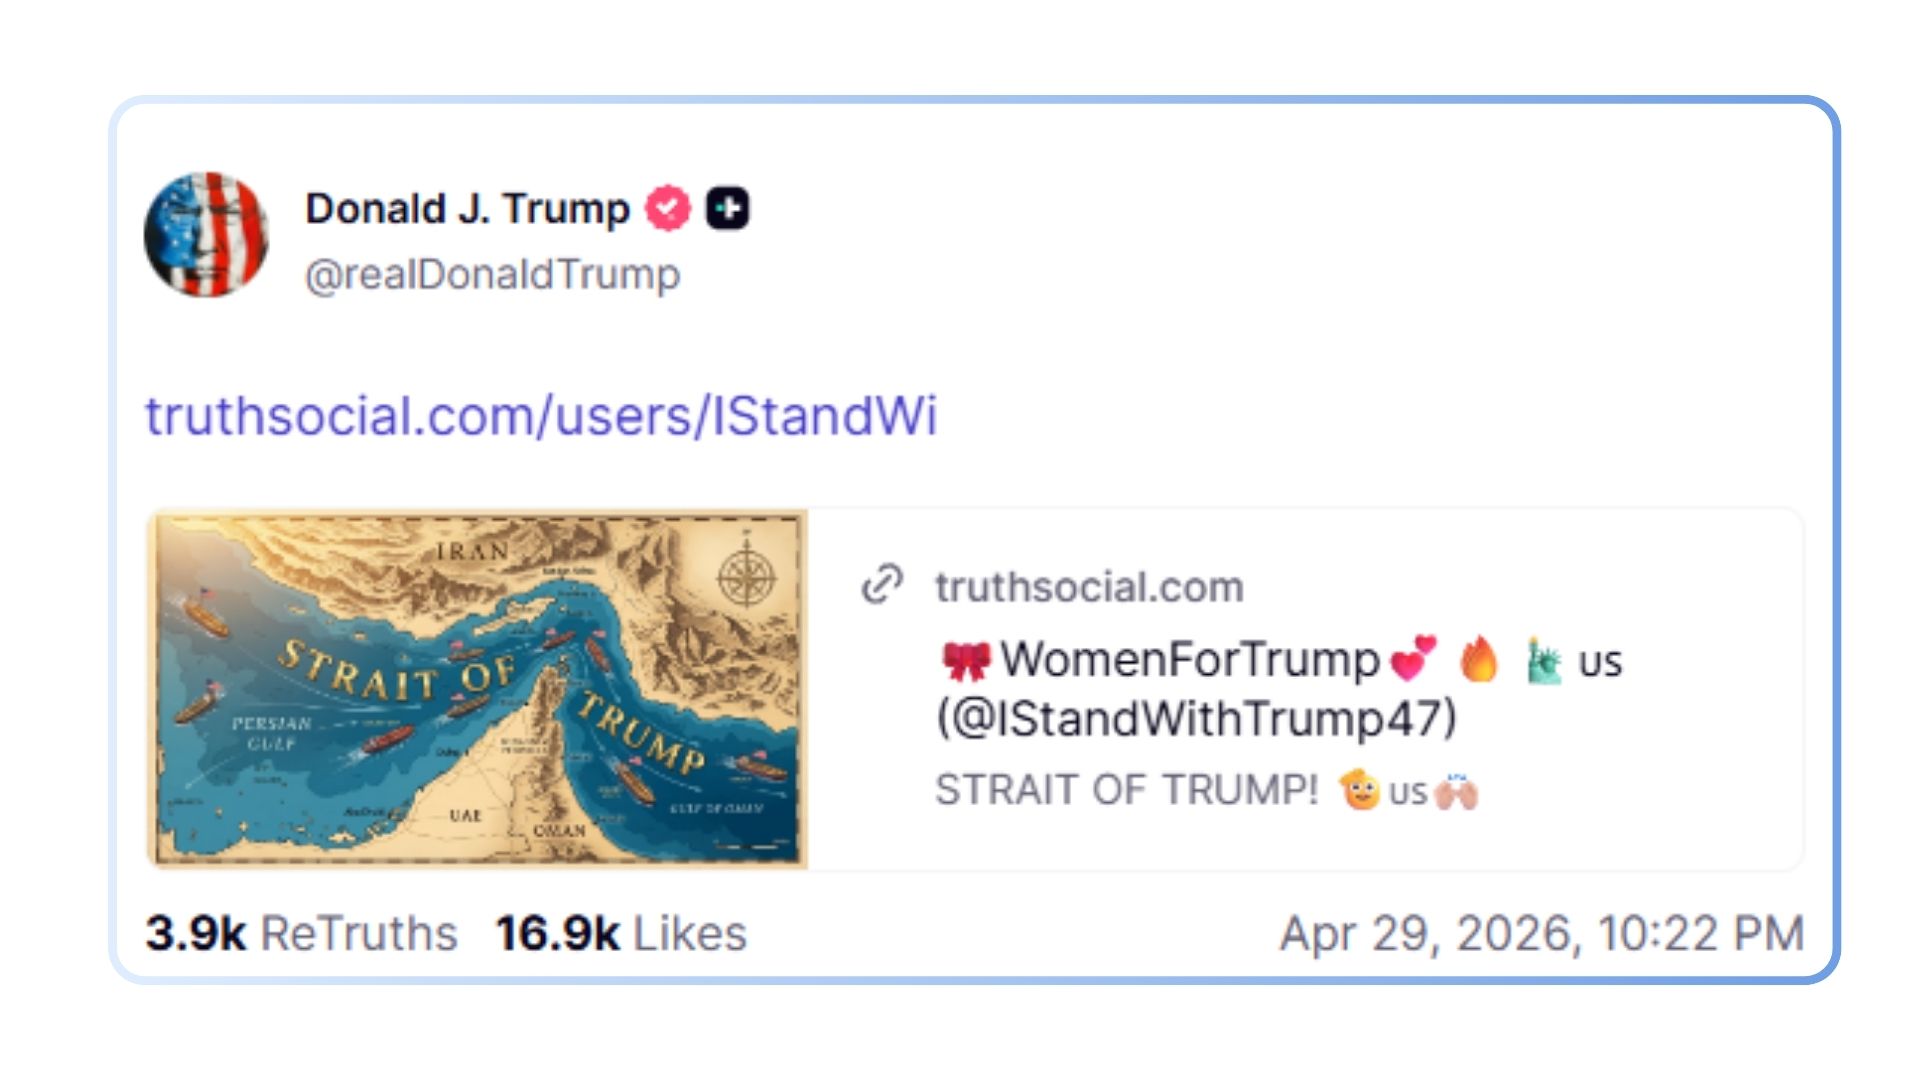Click the red ribbon emoji
This screenshot has height=1080, width=1920.
click(965, 661)
